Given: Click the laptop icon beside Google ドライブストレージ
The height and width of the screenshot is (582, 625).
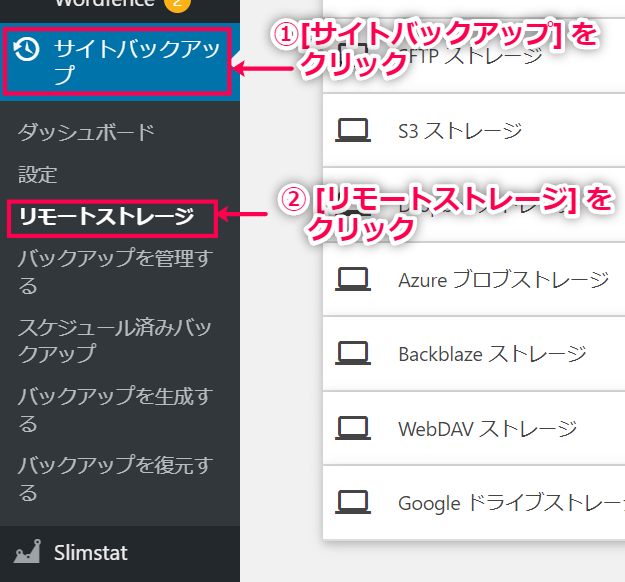Looking at the screenshot, I should pyautogui.click(x=353, y=502).
